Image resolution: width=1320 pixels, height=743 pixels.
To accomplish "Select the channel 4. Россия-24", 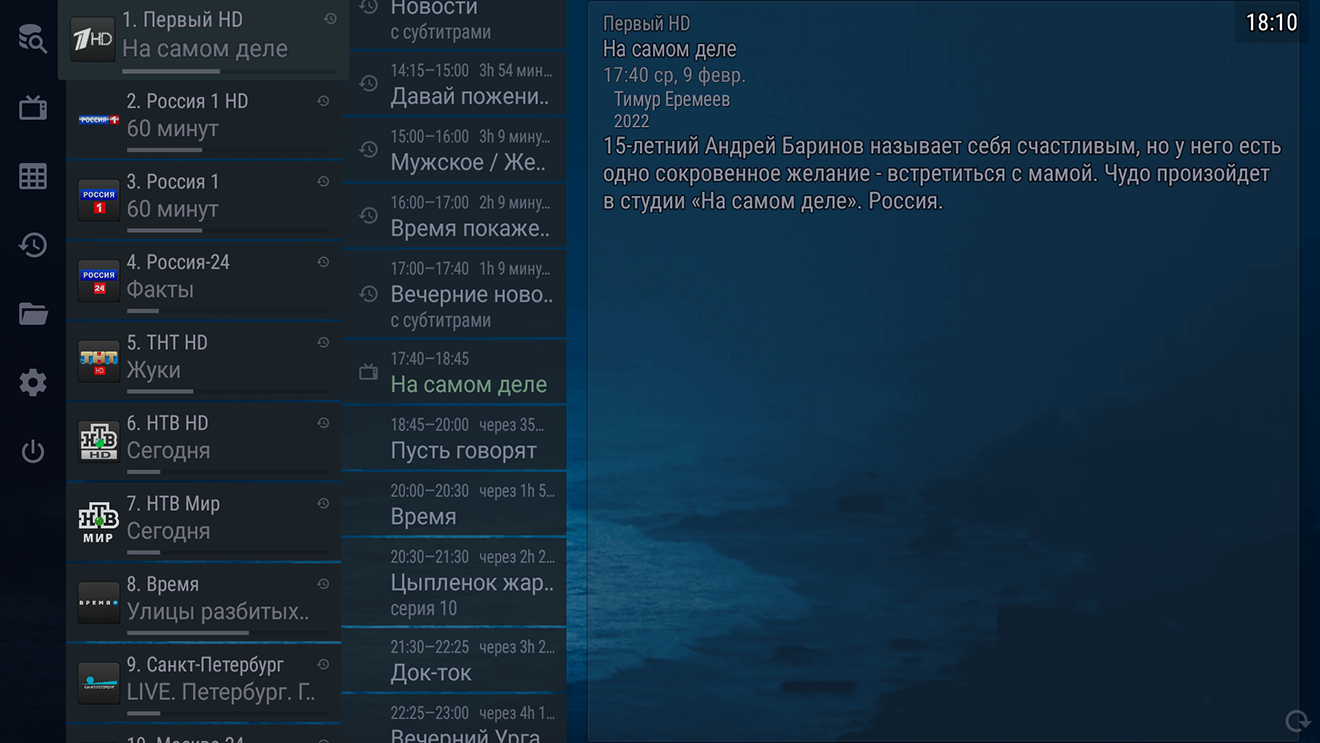I will [x=203, y=279].
